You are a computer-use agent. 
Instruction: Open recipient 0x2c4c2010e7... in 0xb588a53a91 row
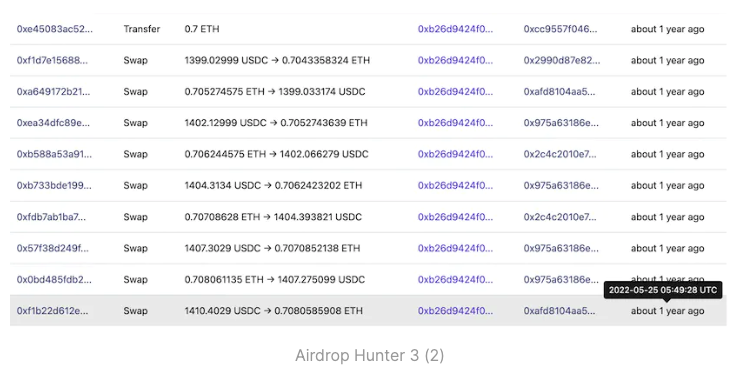(x=560, y=154)
